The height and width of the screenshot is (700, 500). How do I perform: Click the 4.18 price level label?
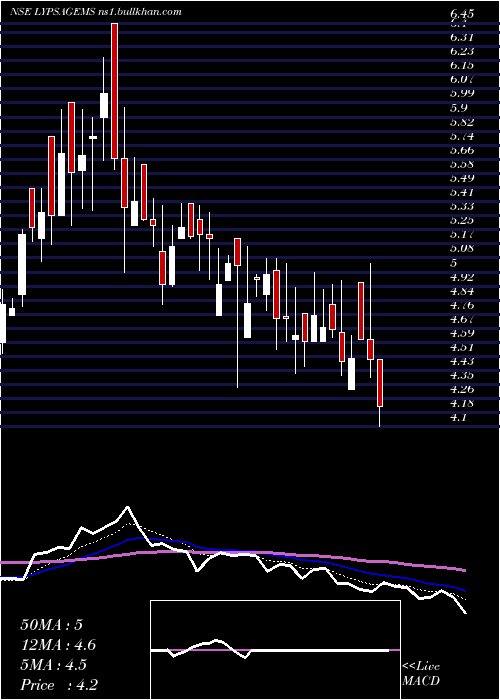tap(462, 404)
